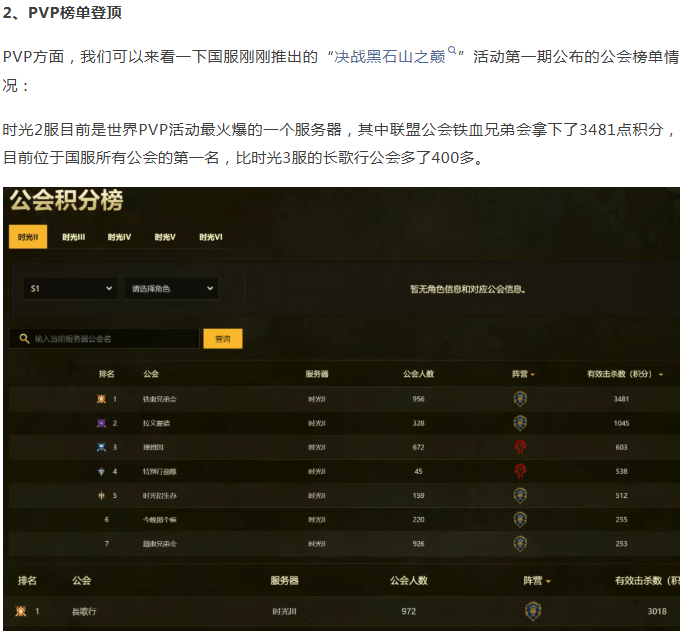
Task: Click the Horde faction icon in rank 3 row
Action: point(520,447)
